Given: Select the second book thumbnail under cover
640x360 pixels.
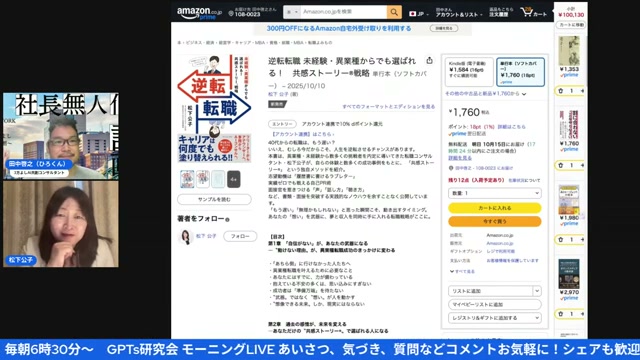Looking at the screenshot, I should pyautogui.click(x=202, y=179).
